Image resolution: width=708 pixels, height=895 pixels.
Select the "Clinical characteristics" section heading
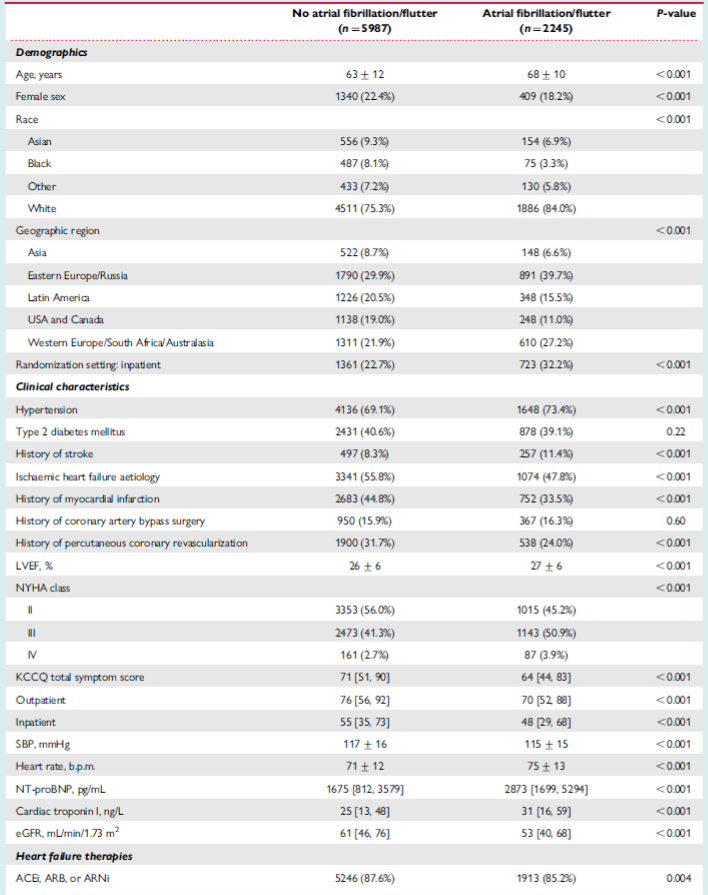(72, 386)
